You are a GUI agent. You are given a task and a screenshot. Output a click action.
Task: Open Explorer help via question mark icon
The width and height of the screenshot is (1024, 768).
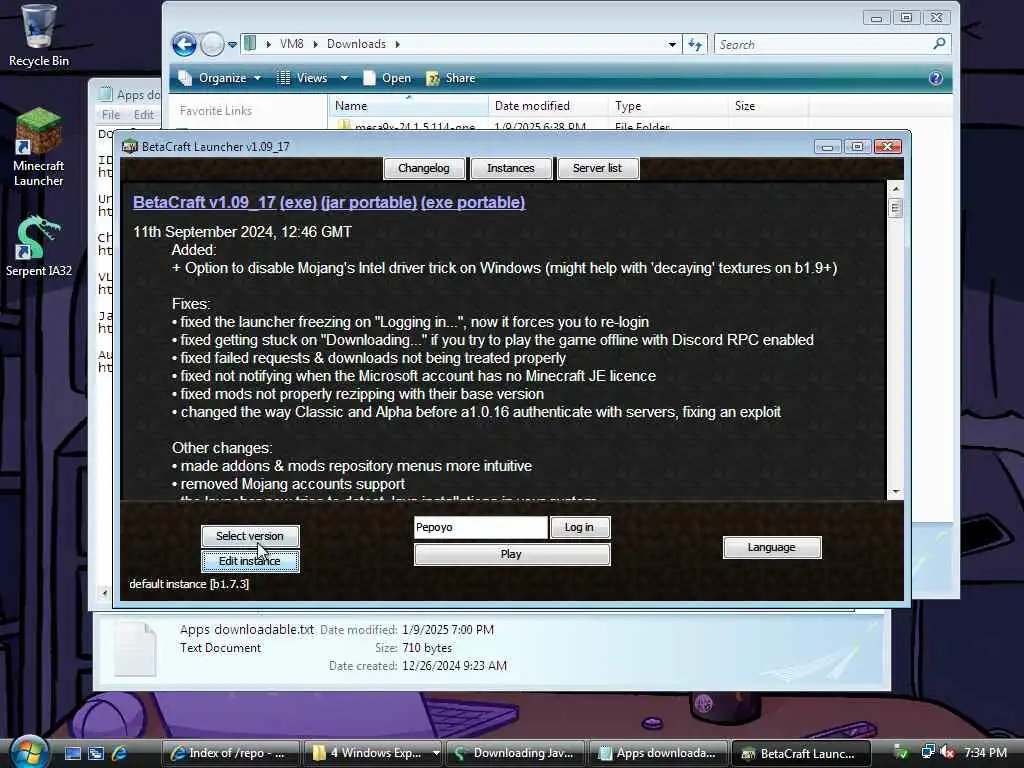click(935, 78)
